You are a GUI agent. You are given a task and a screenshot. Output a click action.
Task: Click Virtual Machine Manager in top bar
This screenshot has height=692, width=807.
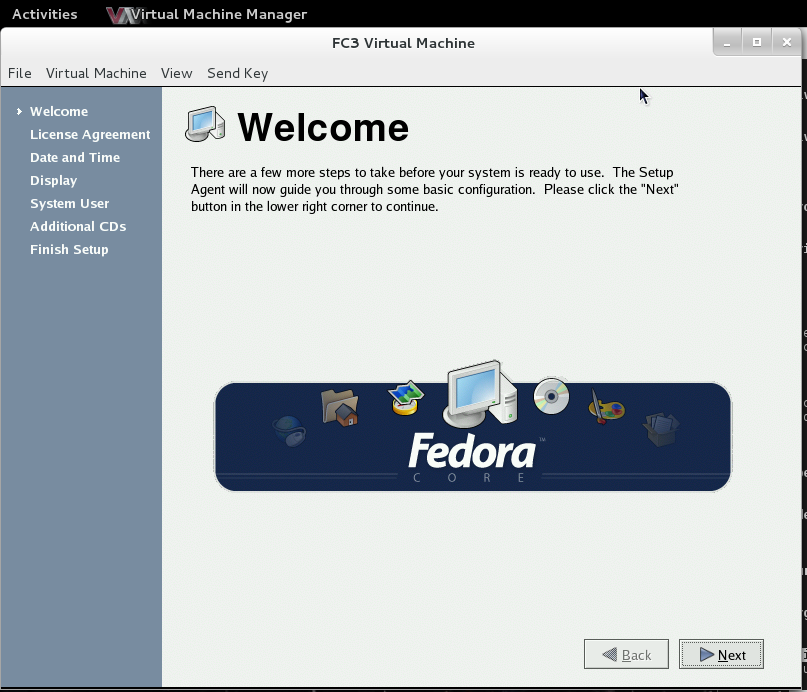pyautogui.click(x=218, y=14)
